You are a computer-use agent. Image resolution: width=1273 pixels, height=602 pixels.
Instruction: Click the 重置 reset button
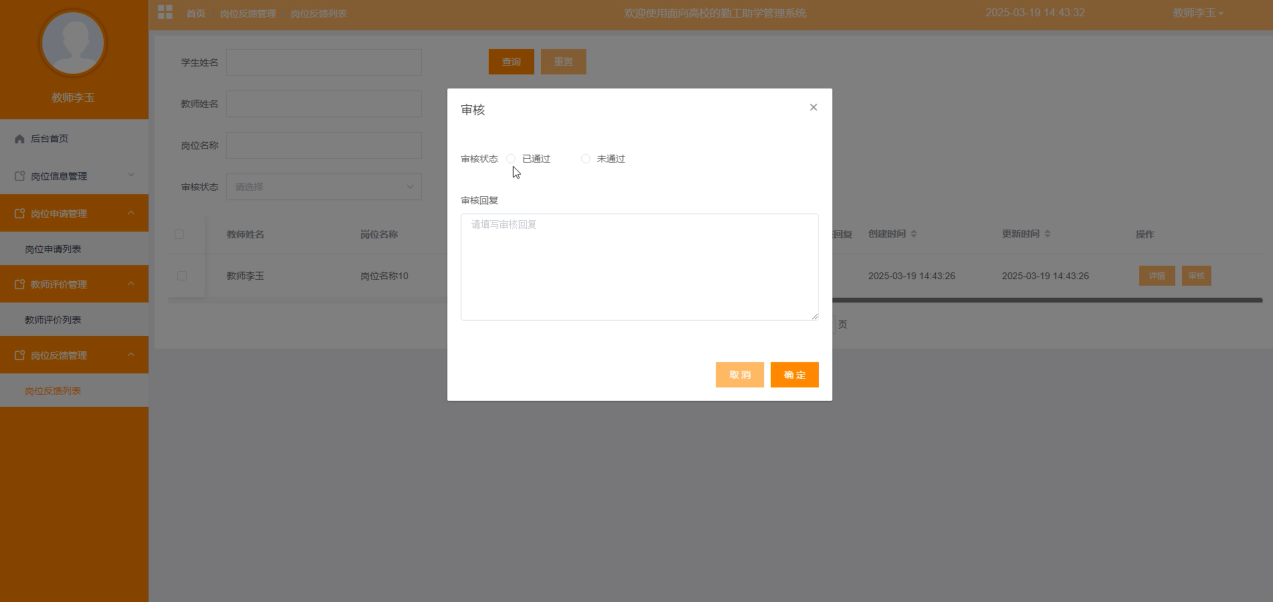tap(563, 62)
